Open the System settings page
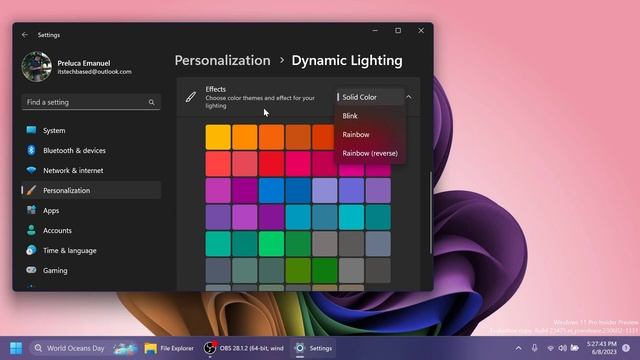 [x=91, y=130]
